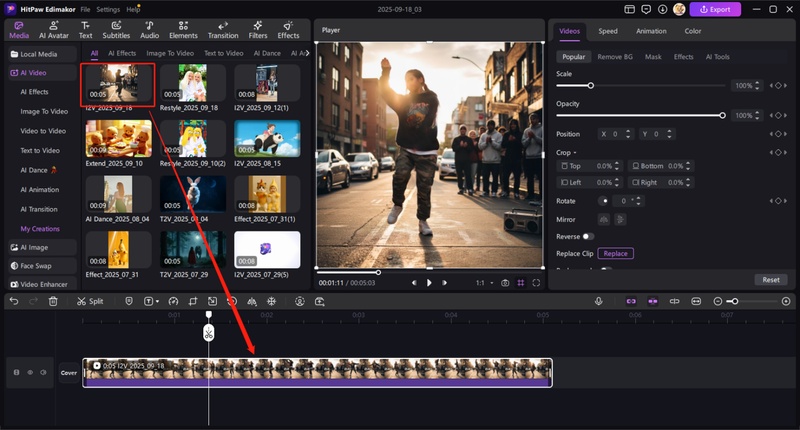The height and width of the screenshot is (430, 800).
Task: Switch to the Speed tab
Action: (608, 31)
